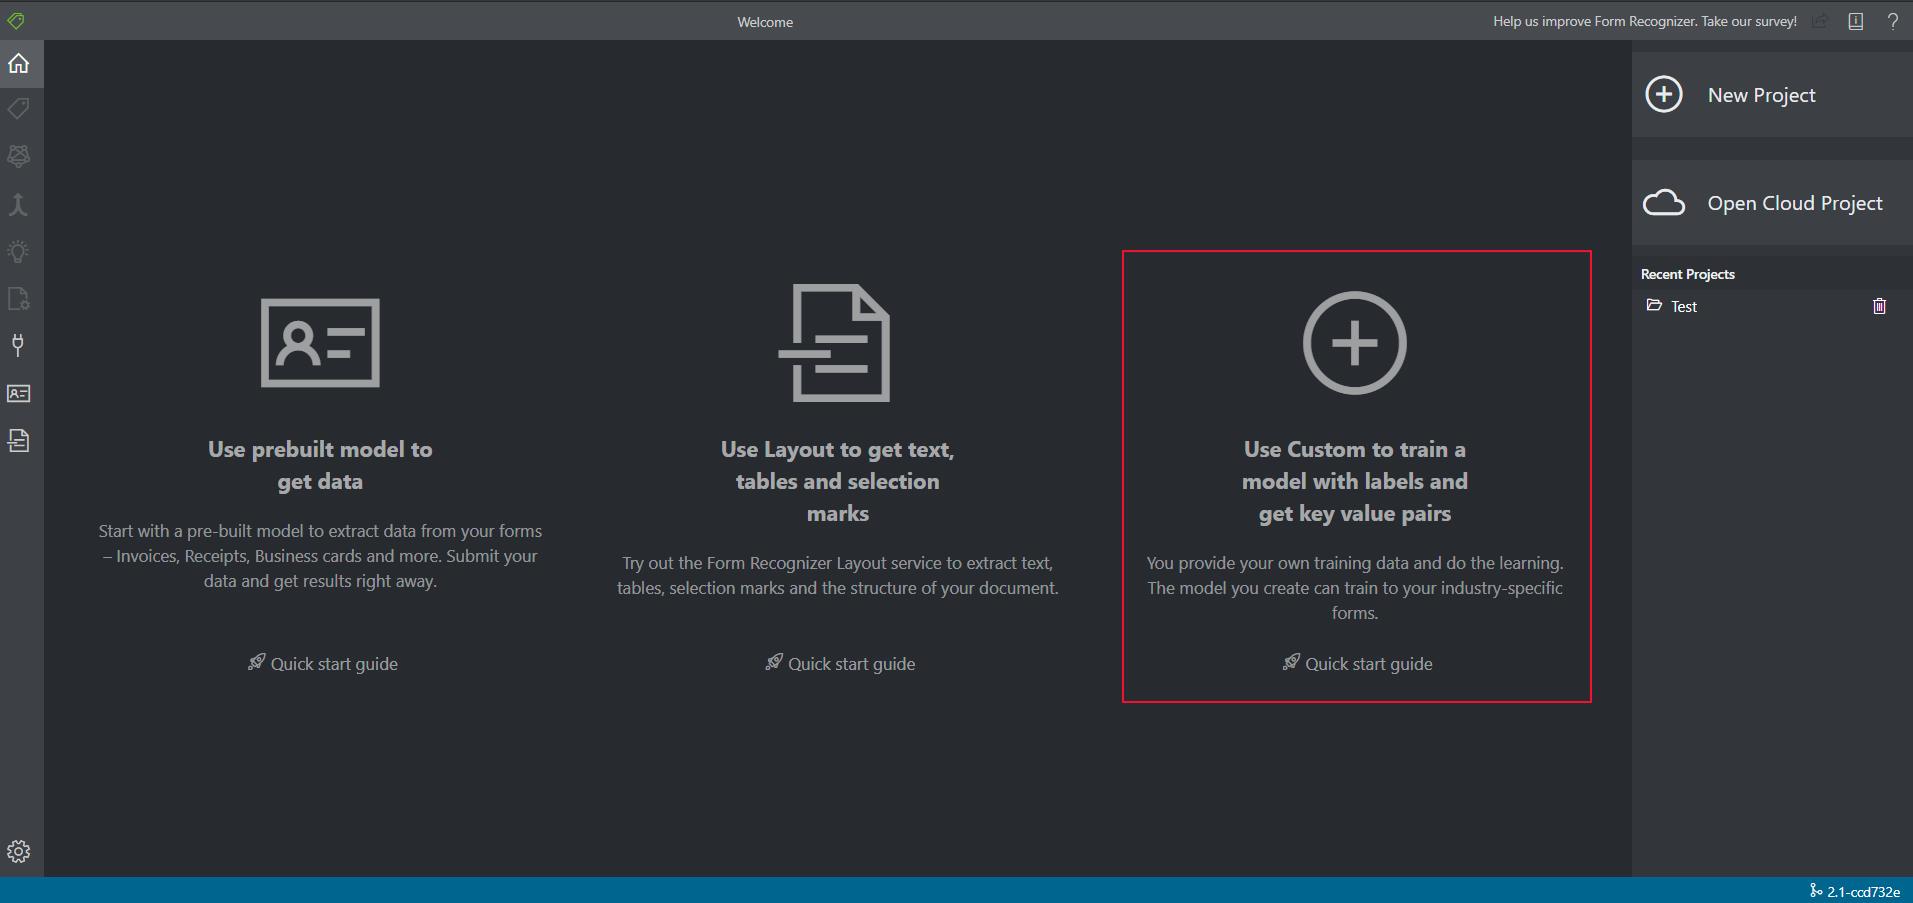
Task: Select 'Use prebuilt model to get data' heading
Action: click(320, 465)
